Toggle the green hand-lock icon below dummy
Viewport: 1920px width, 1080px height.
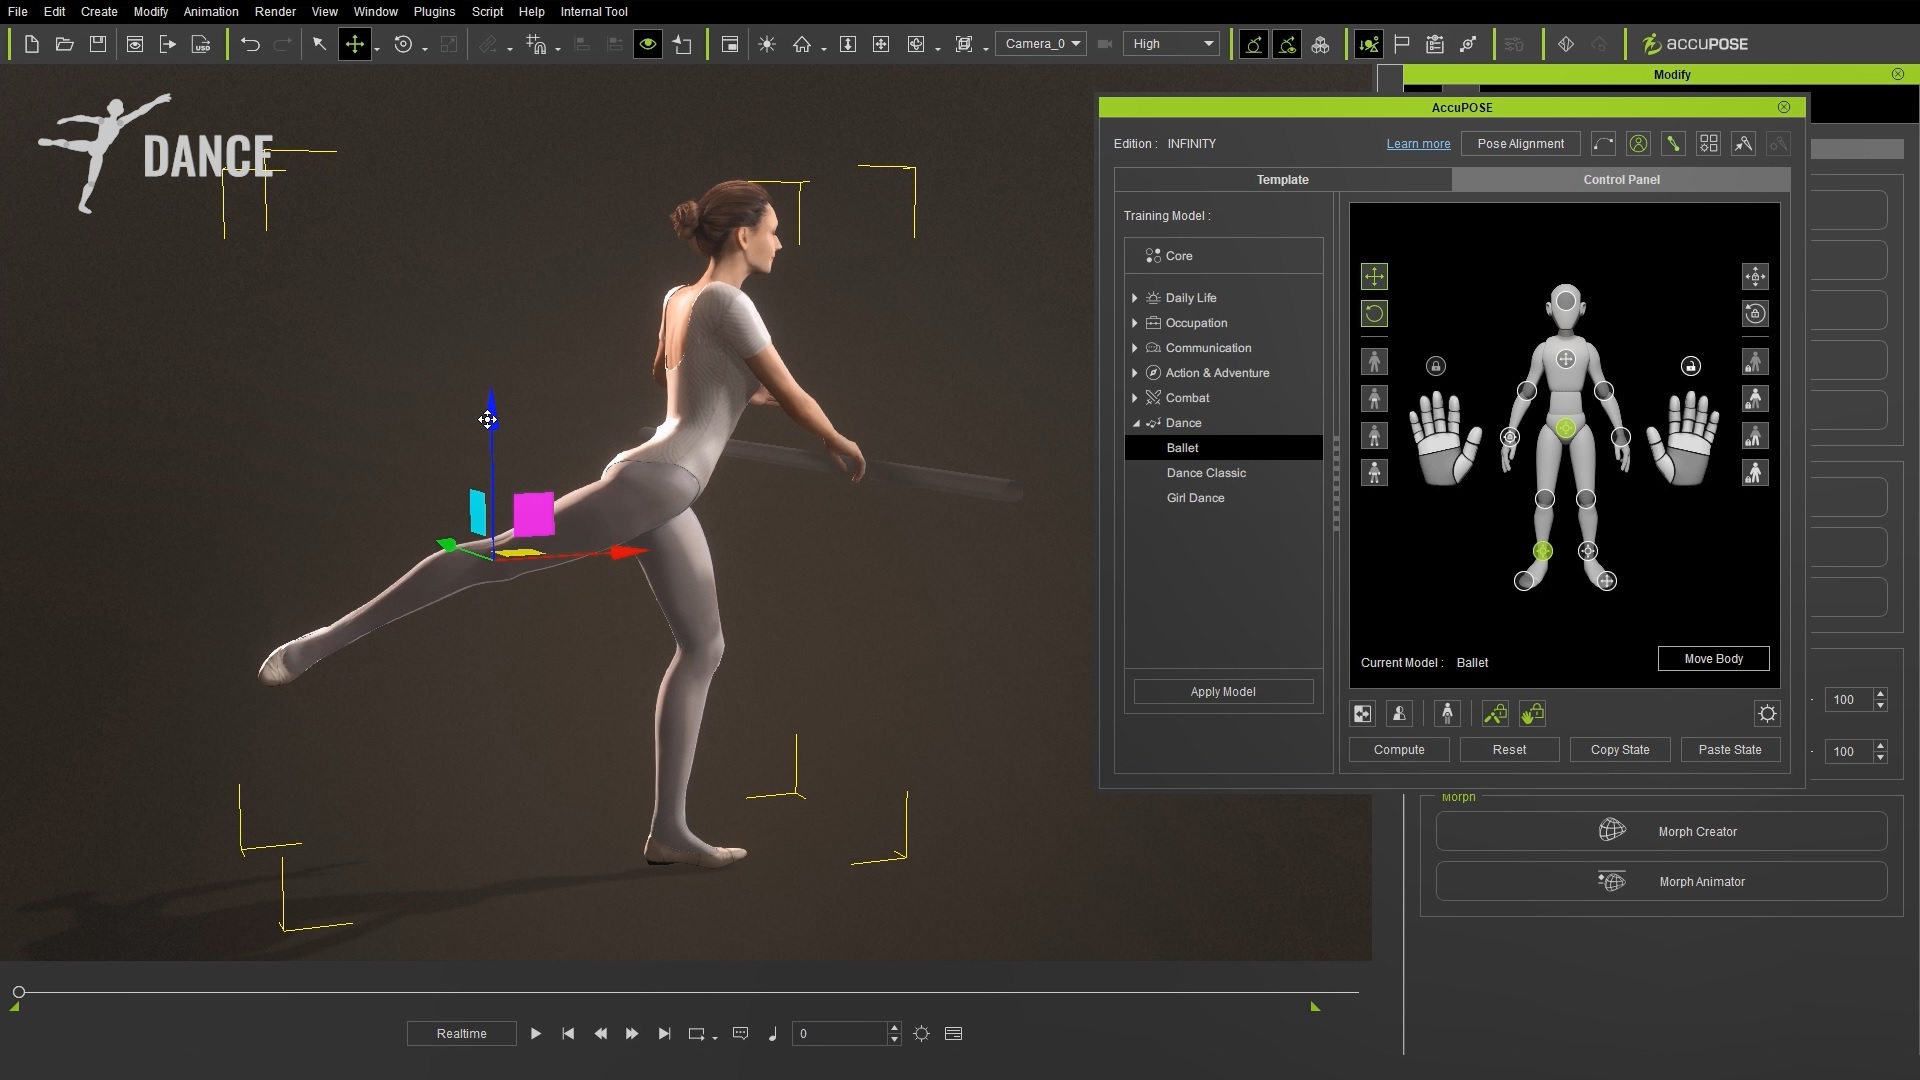[x=1532, y=714]
